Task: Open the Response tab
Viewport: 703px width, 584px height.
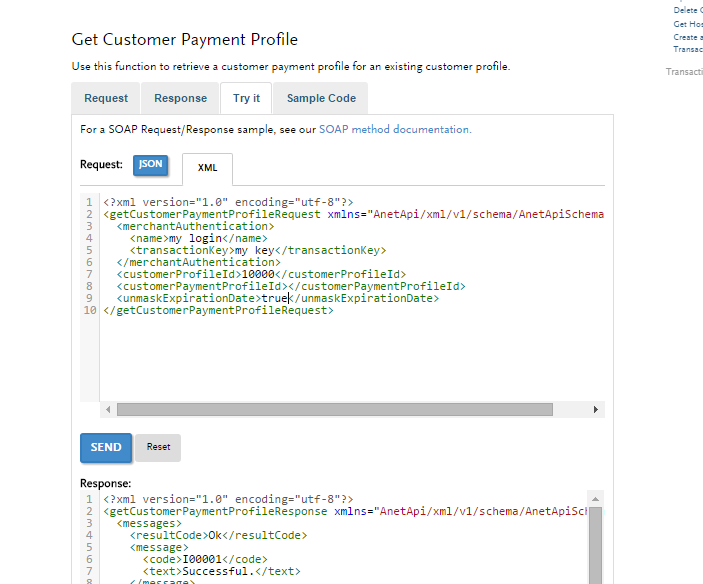Action: (x=180, y=98)
